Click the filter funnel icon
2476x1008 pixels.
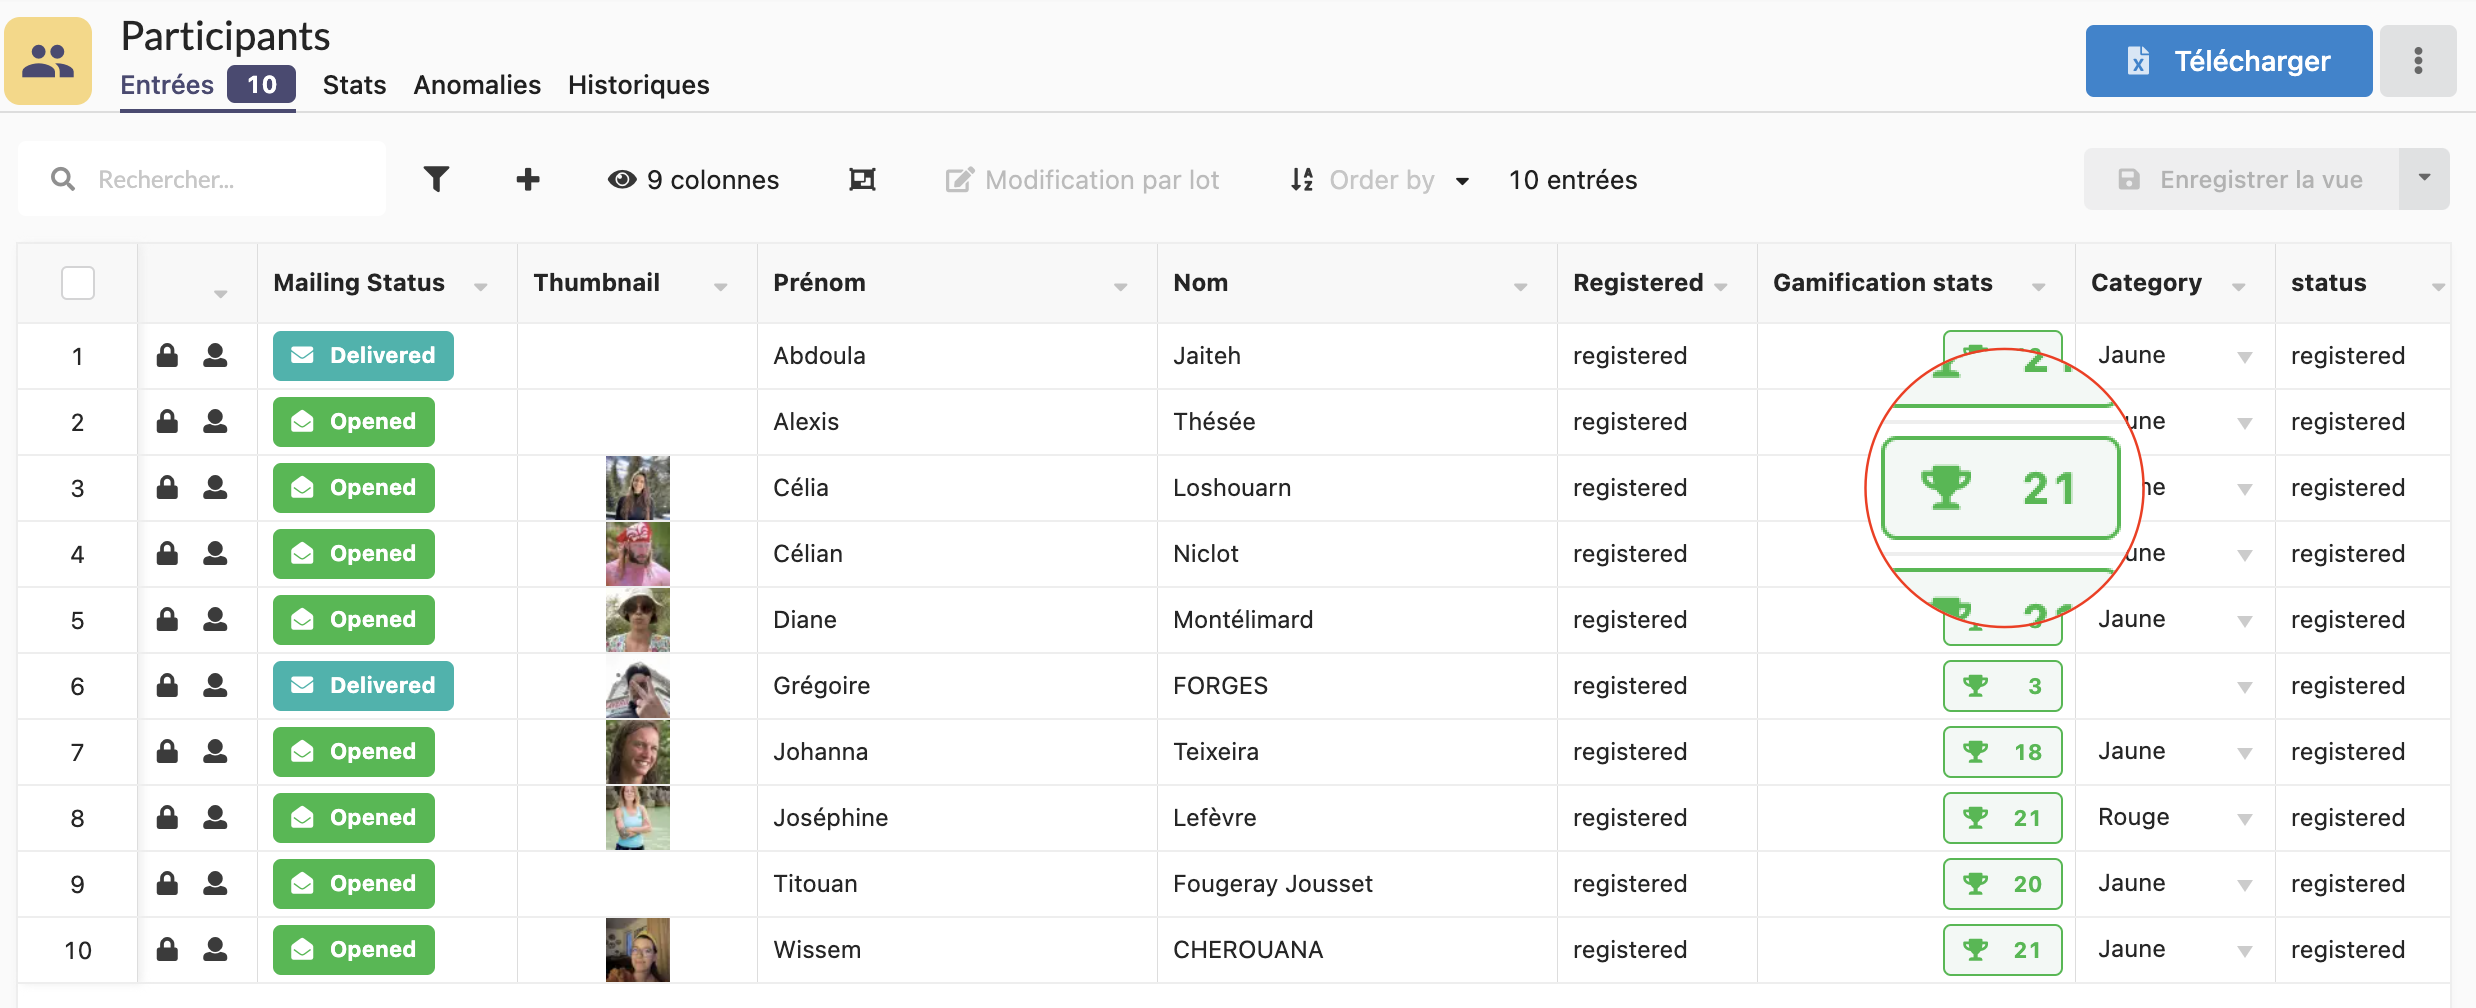point(436,180)
